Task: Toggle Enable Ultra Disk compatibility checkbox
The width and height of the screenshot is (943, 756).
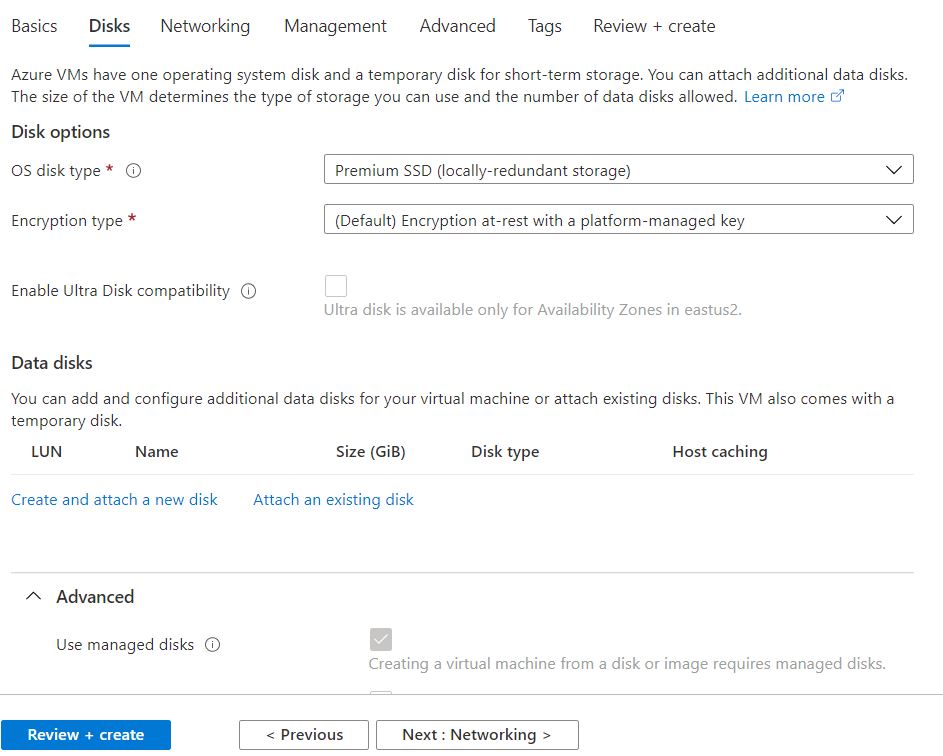Action: [336, 287]
